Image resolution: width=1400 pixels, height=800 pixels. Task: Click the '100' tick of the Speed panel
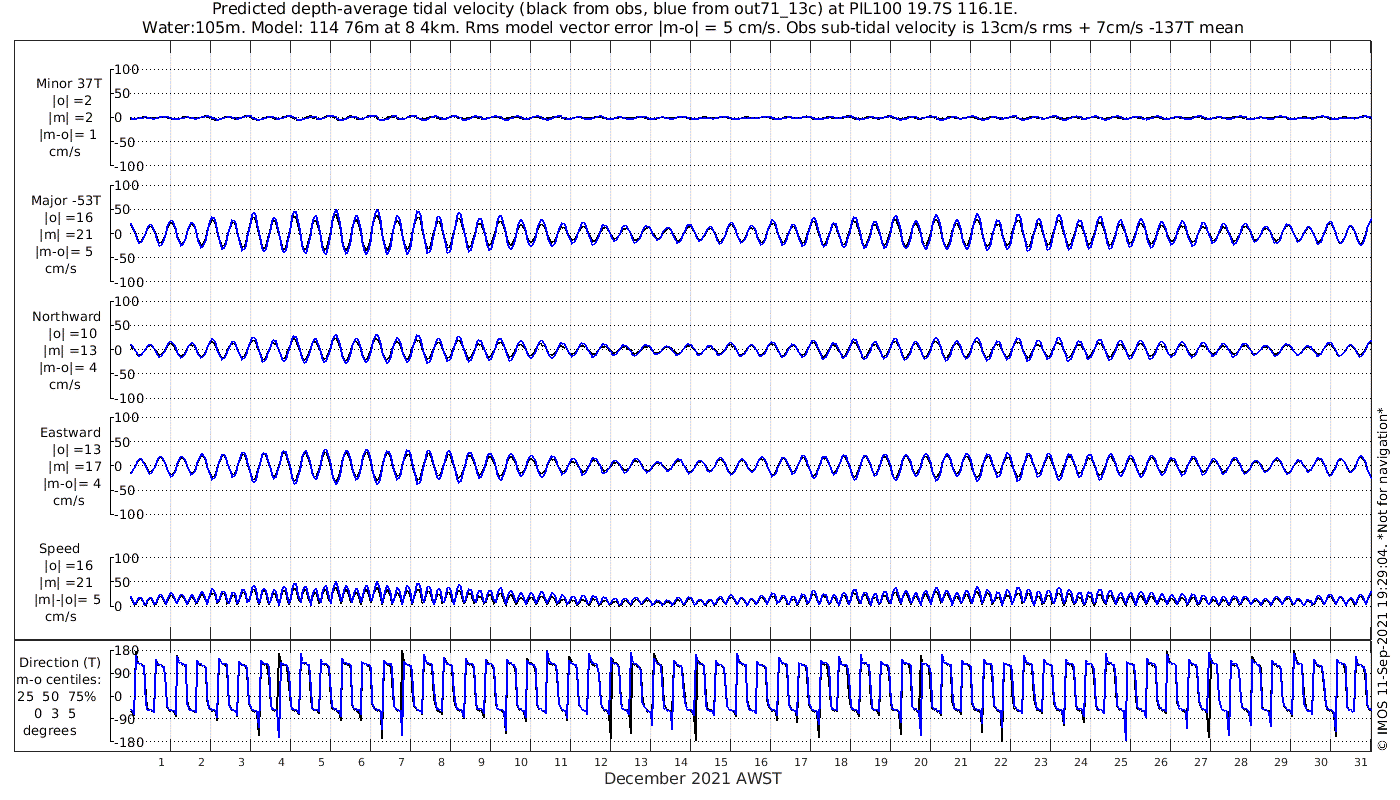(x=129, y=558)
